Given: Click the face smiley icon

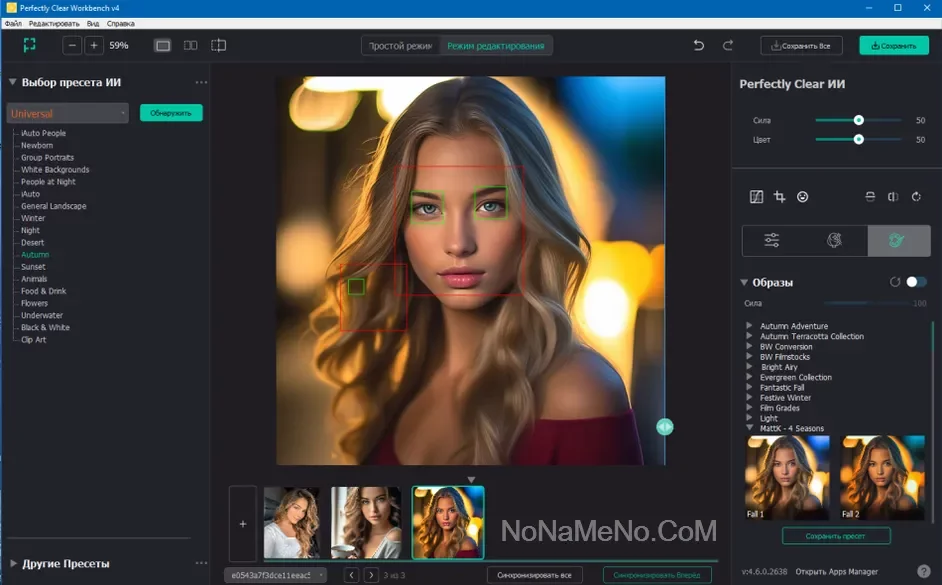Looking at the screenshot, I should (x=802, y=197).
